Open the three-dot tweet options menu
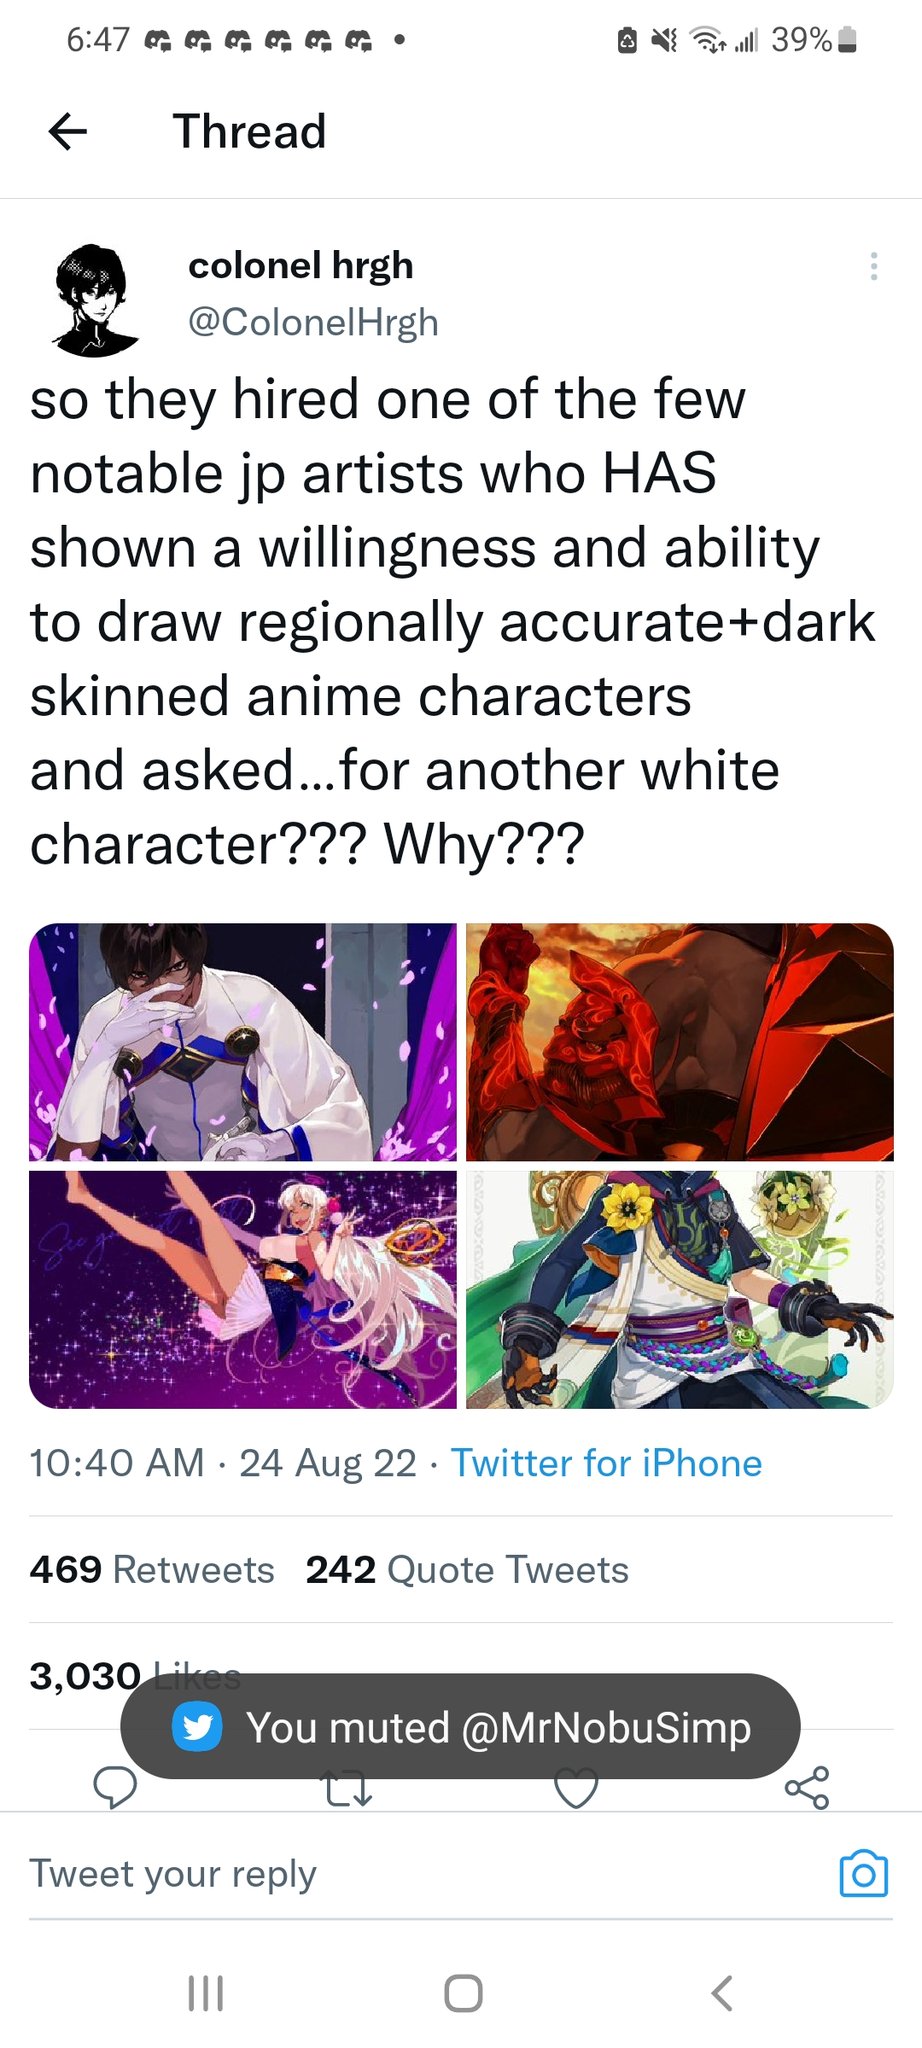Viewport: 922px width, 2048px height. coord(873,266)
